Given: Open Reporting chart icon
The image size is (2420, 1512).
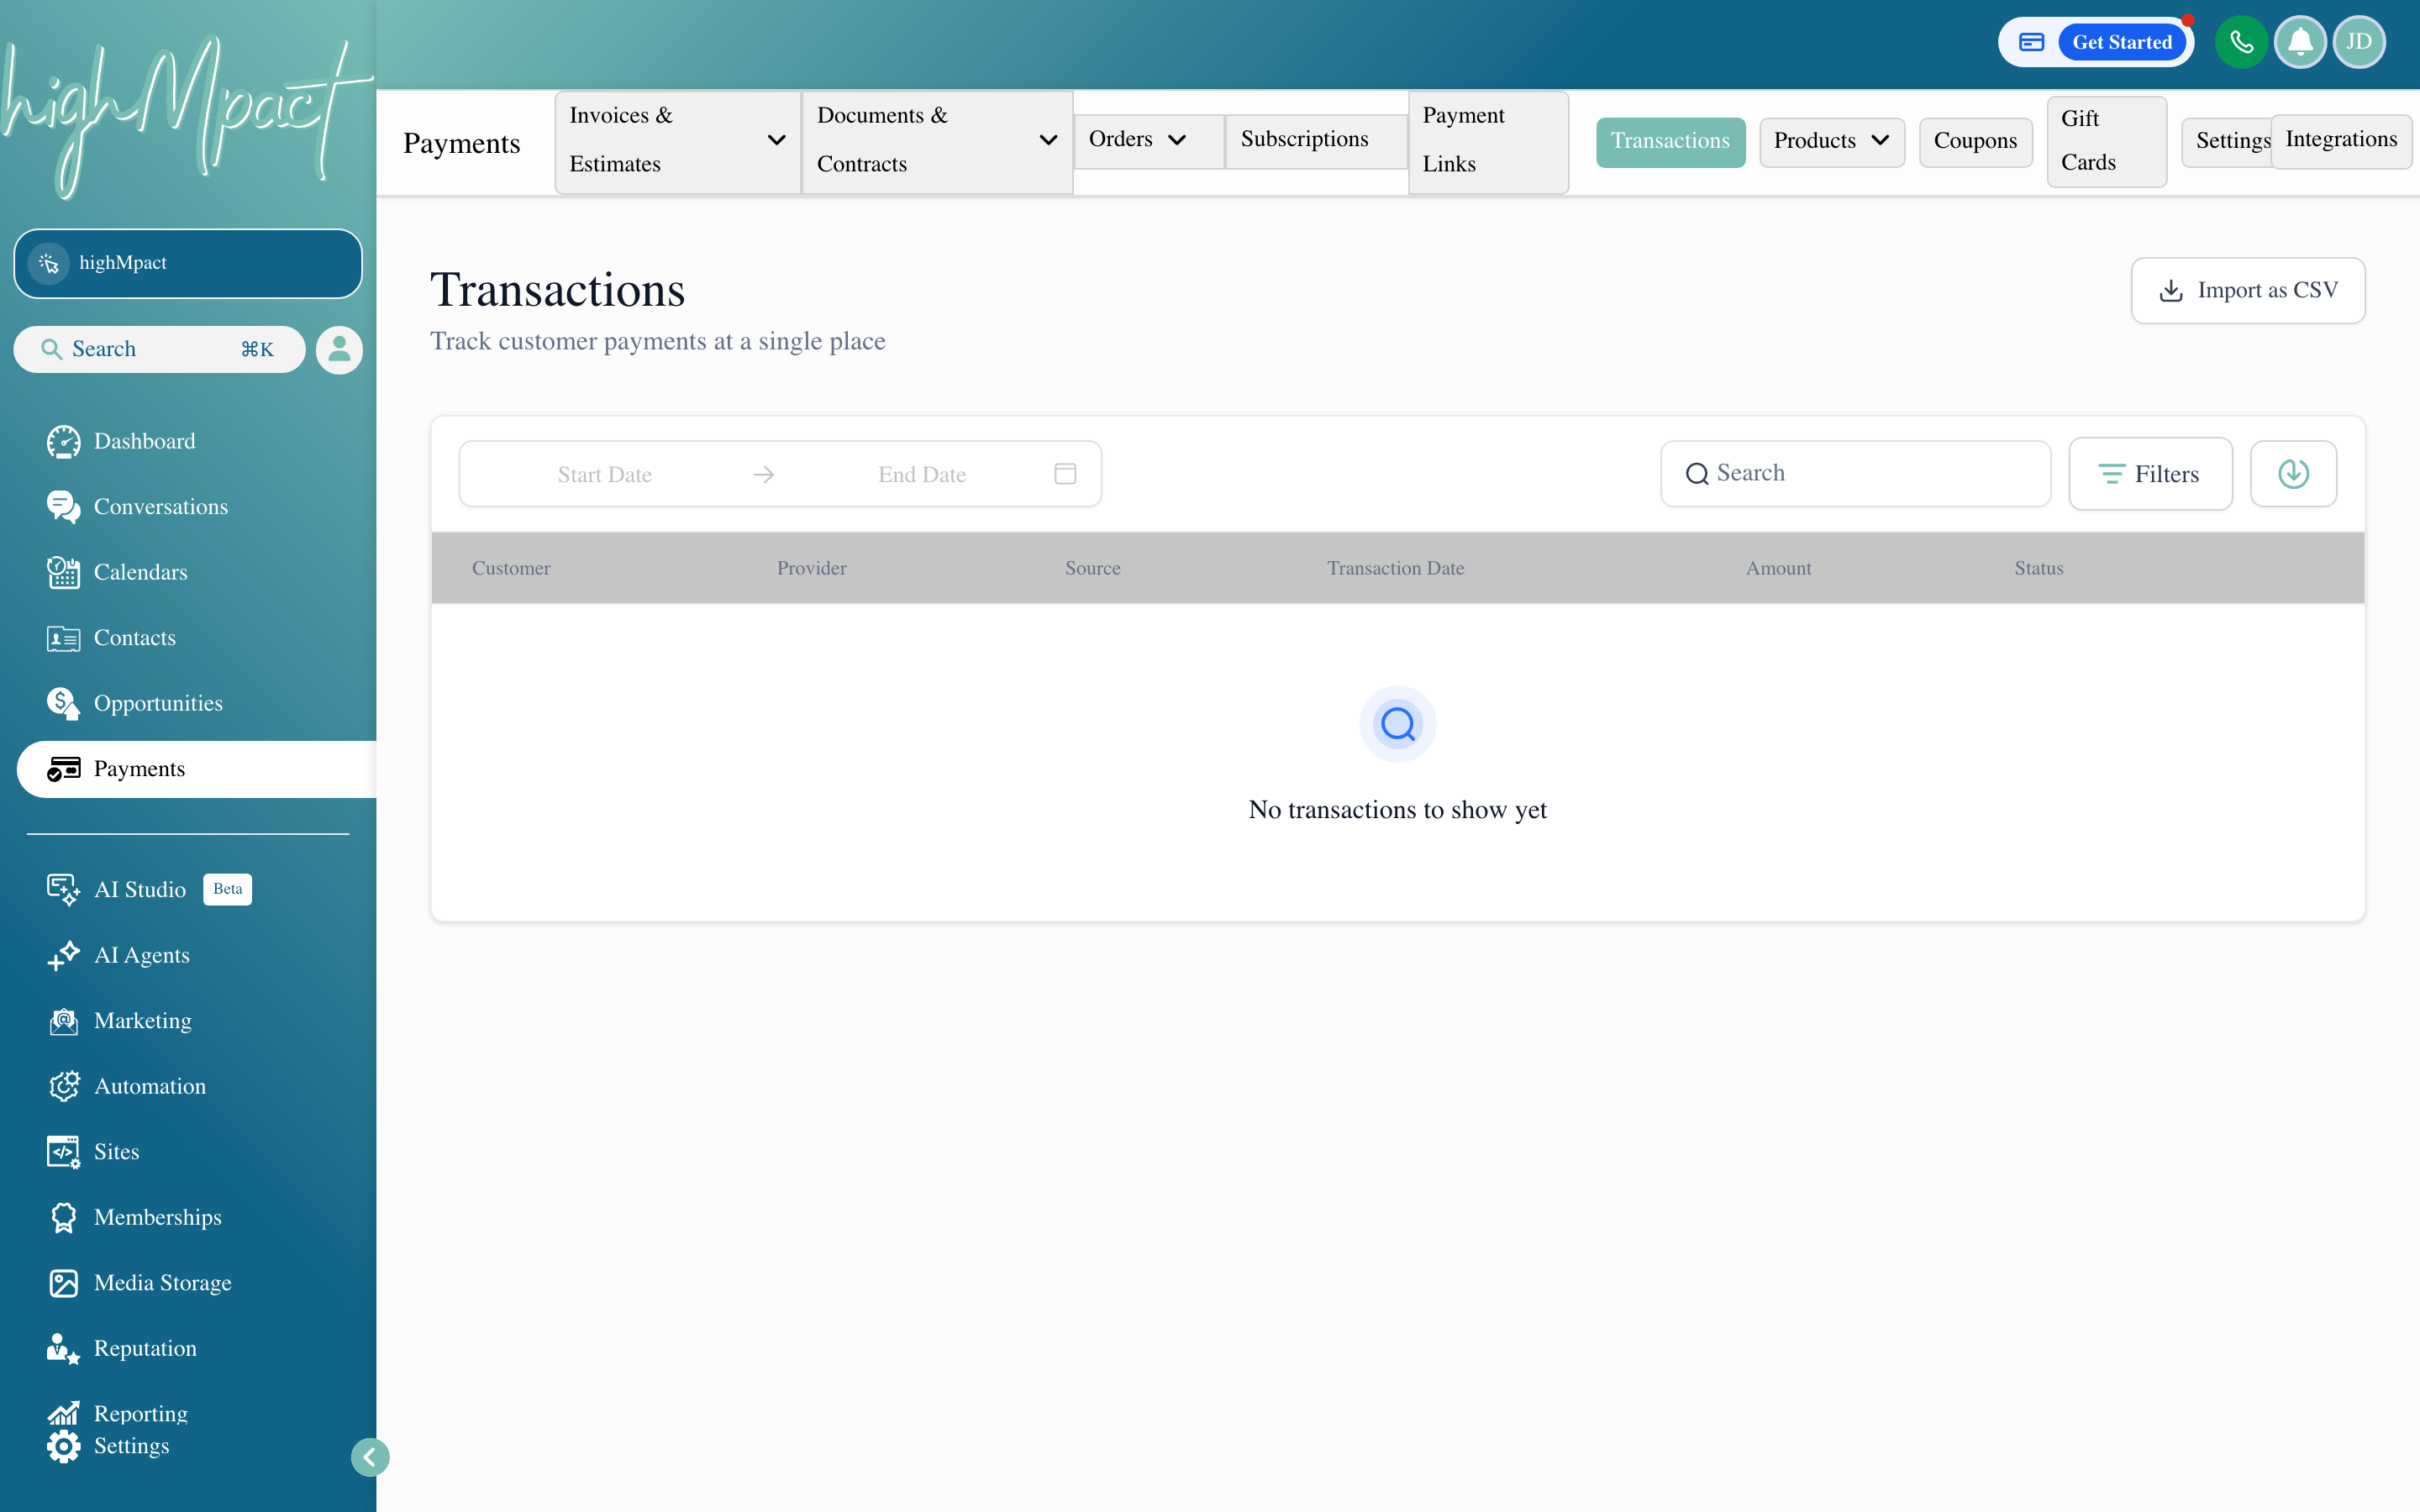Looking at the screenshot, I should click(x=63, y=1413).
